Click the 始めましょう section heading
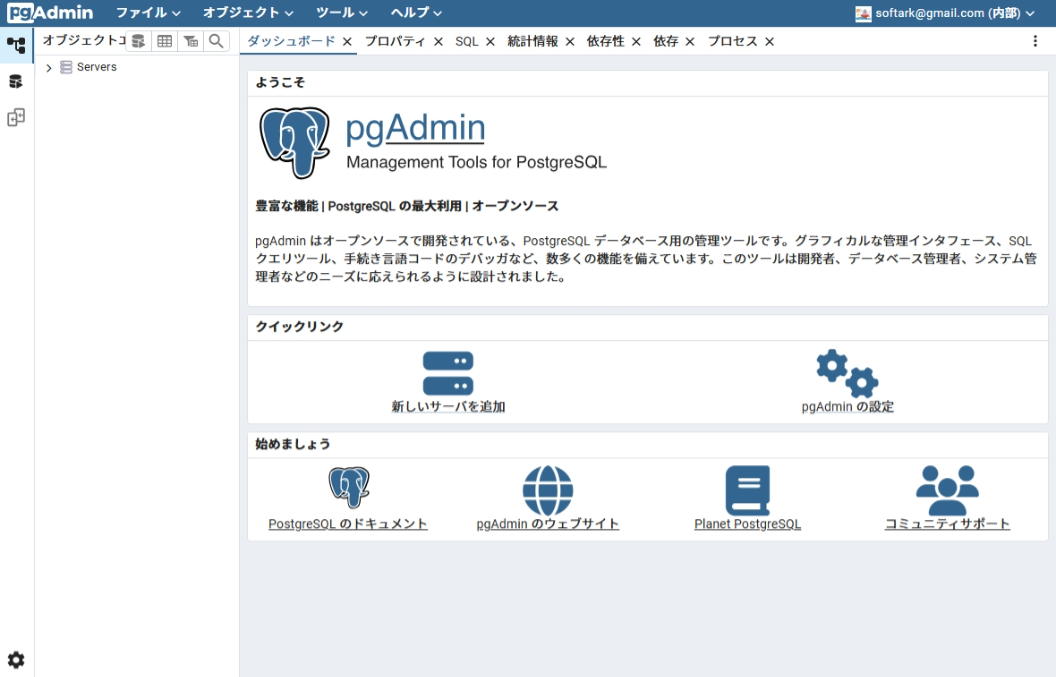The image size is (1056, 677). coord(293,443)
